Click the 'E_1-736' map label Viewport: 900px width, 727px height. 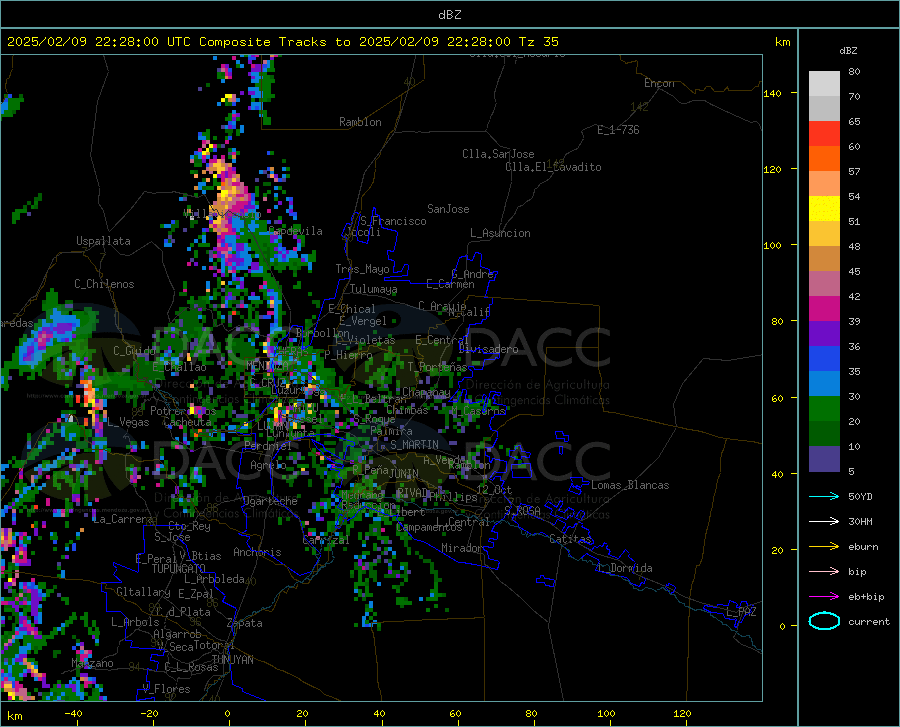pos(618,130)
